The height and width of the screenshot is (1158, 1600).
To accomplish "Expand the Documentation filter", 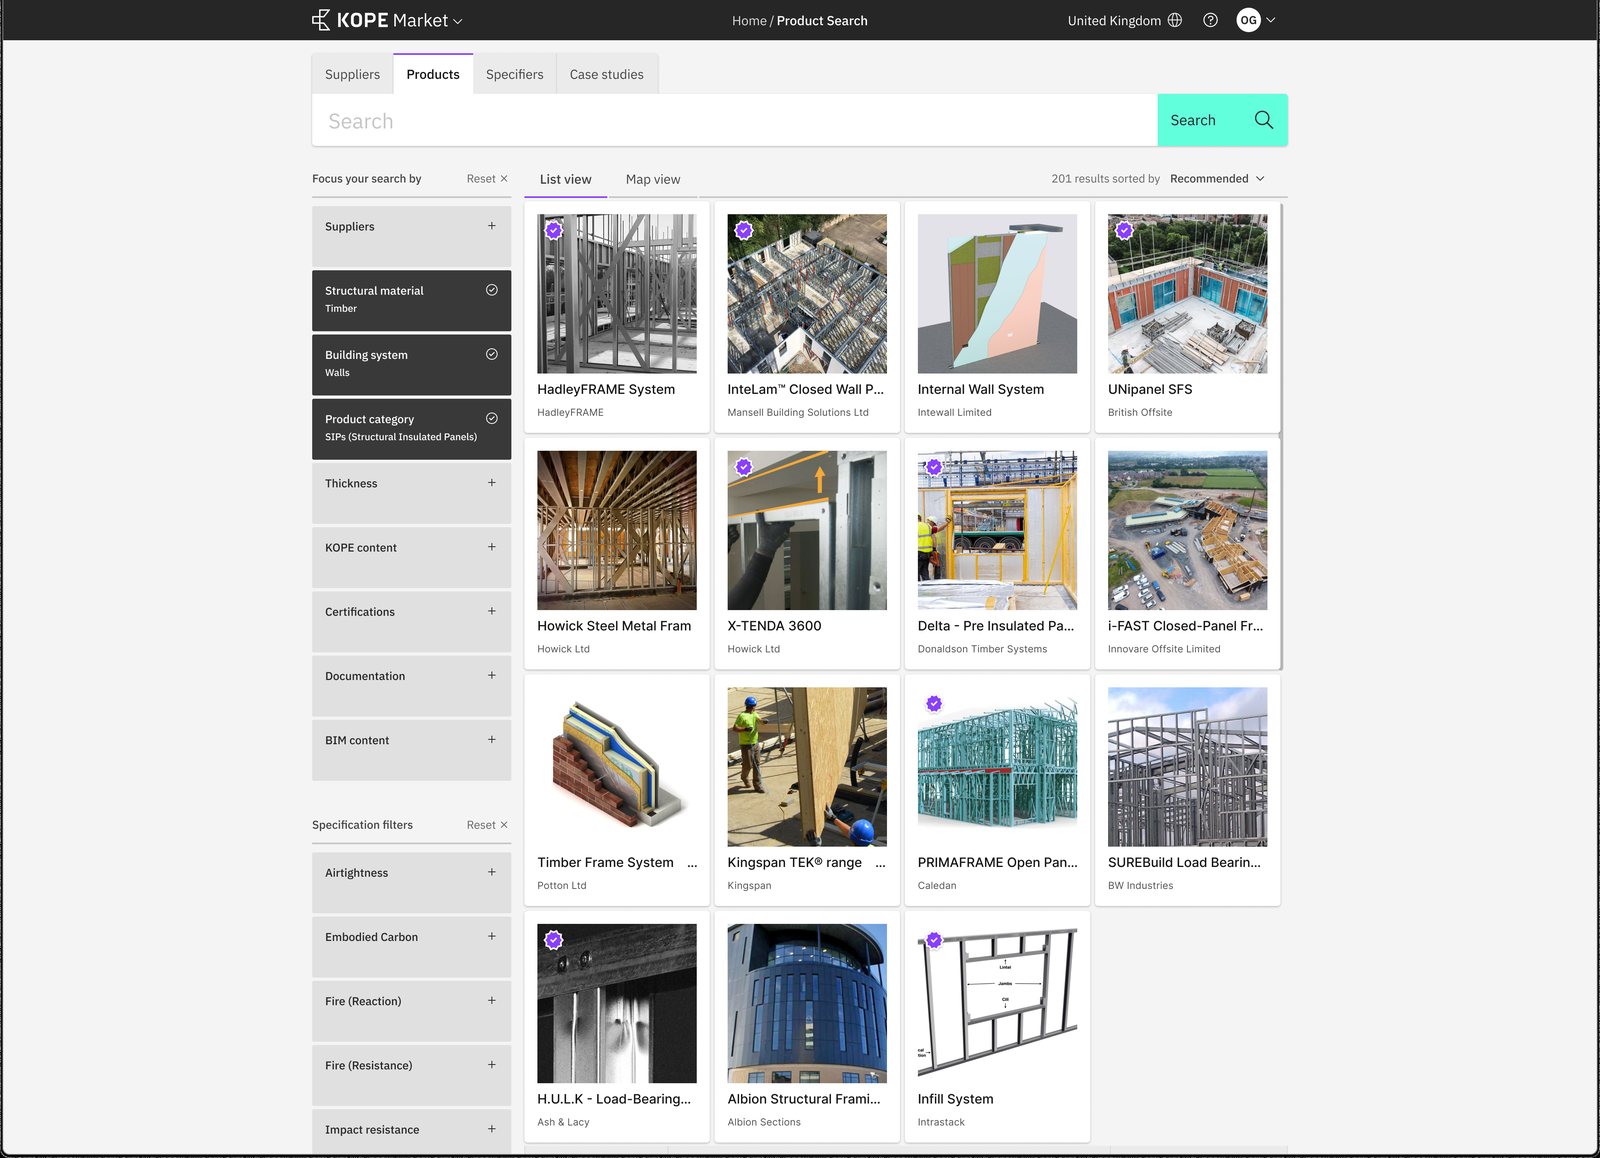I will pos(411,686).
